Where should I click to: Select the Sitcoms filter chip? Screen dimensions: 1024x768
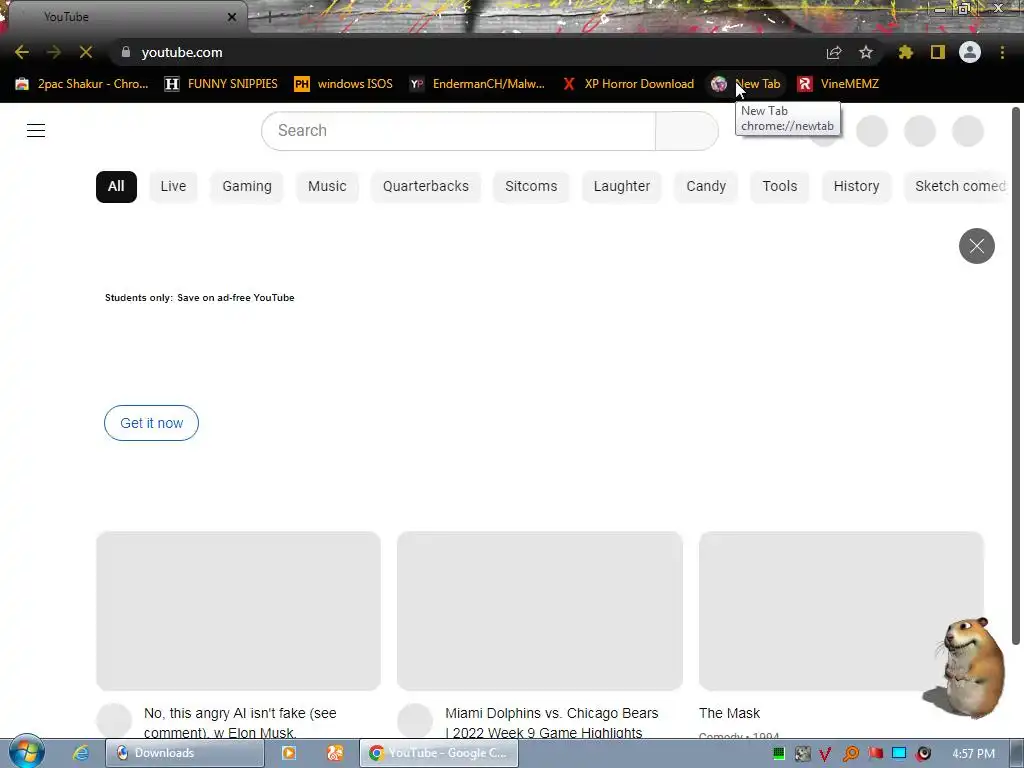pos(531,187)
